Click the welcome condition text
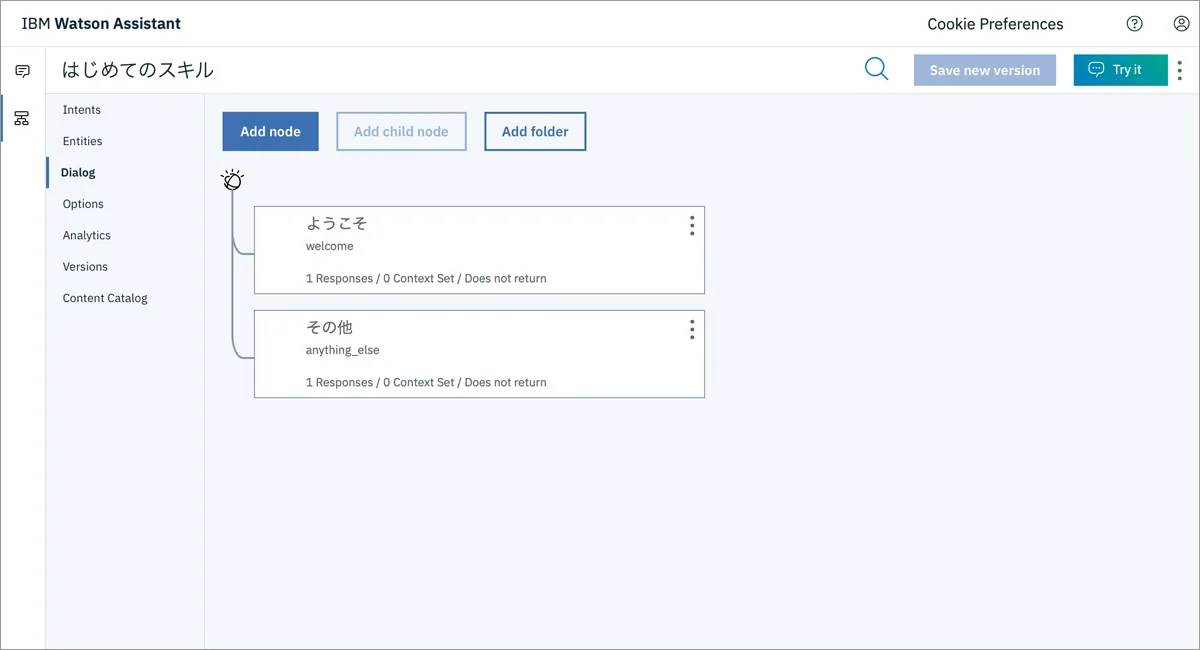The width and height of the screenshot is (1200, 650). [x=330, y=246]
